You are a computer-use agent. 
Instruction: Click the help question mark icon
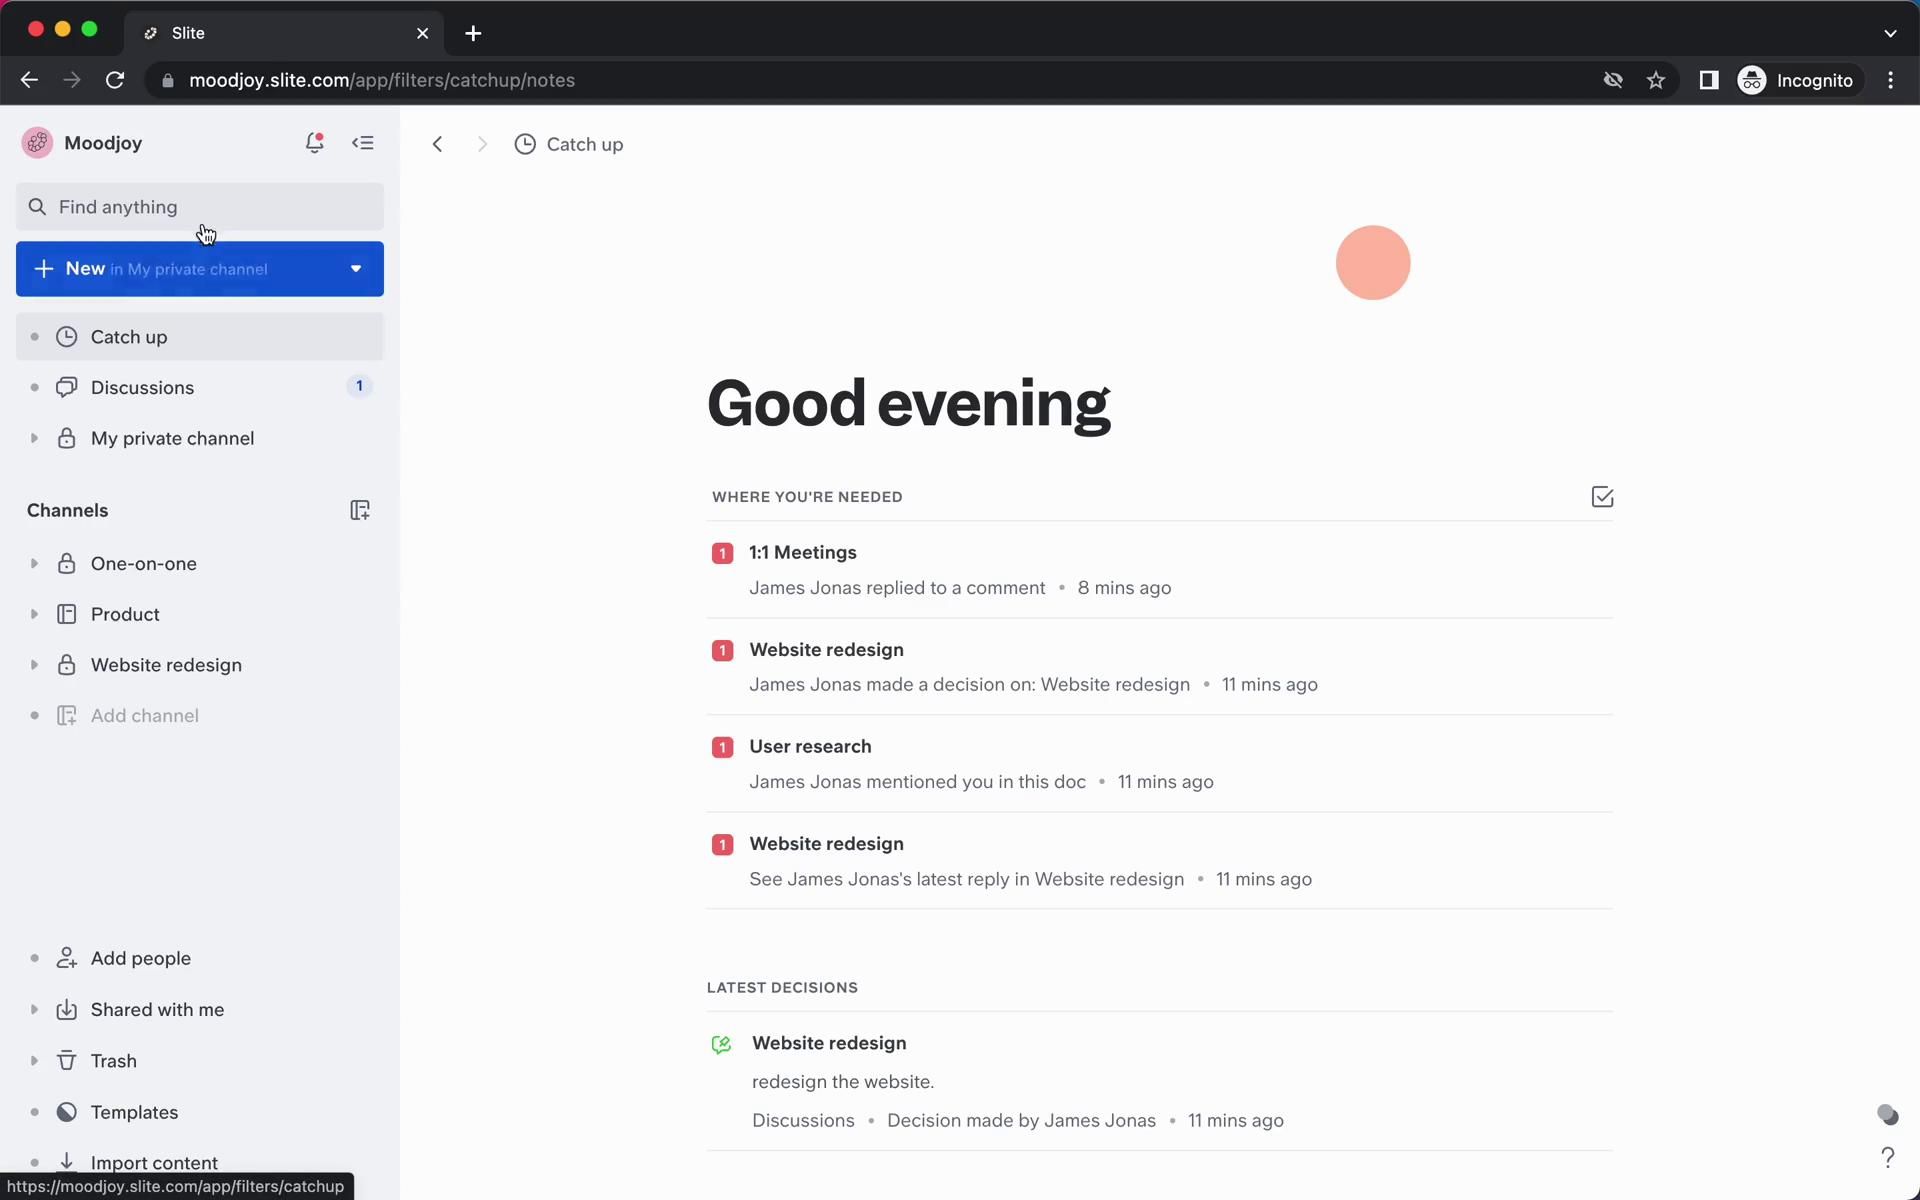pos(1887,1157)
